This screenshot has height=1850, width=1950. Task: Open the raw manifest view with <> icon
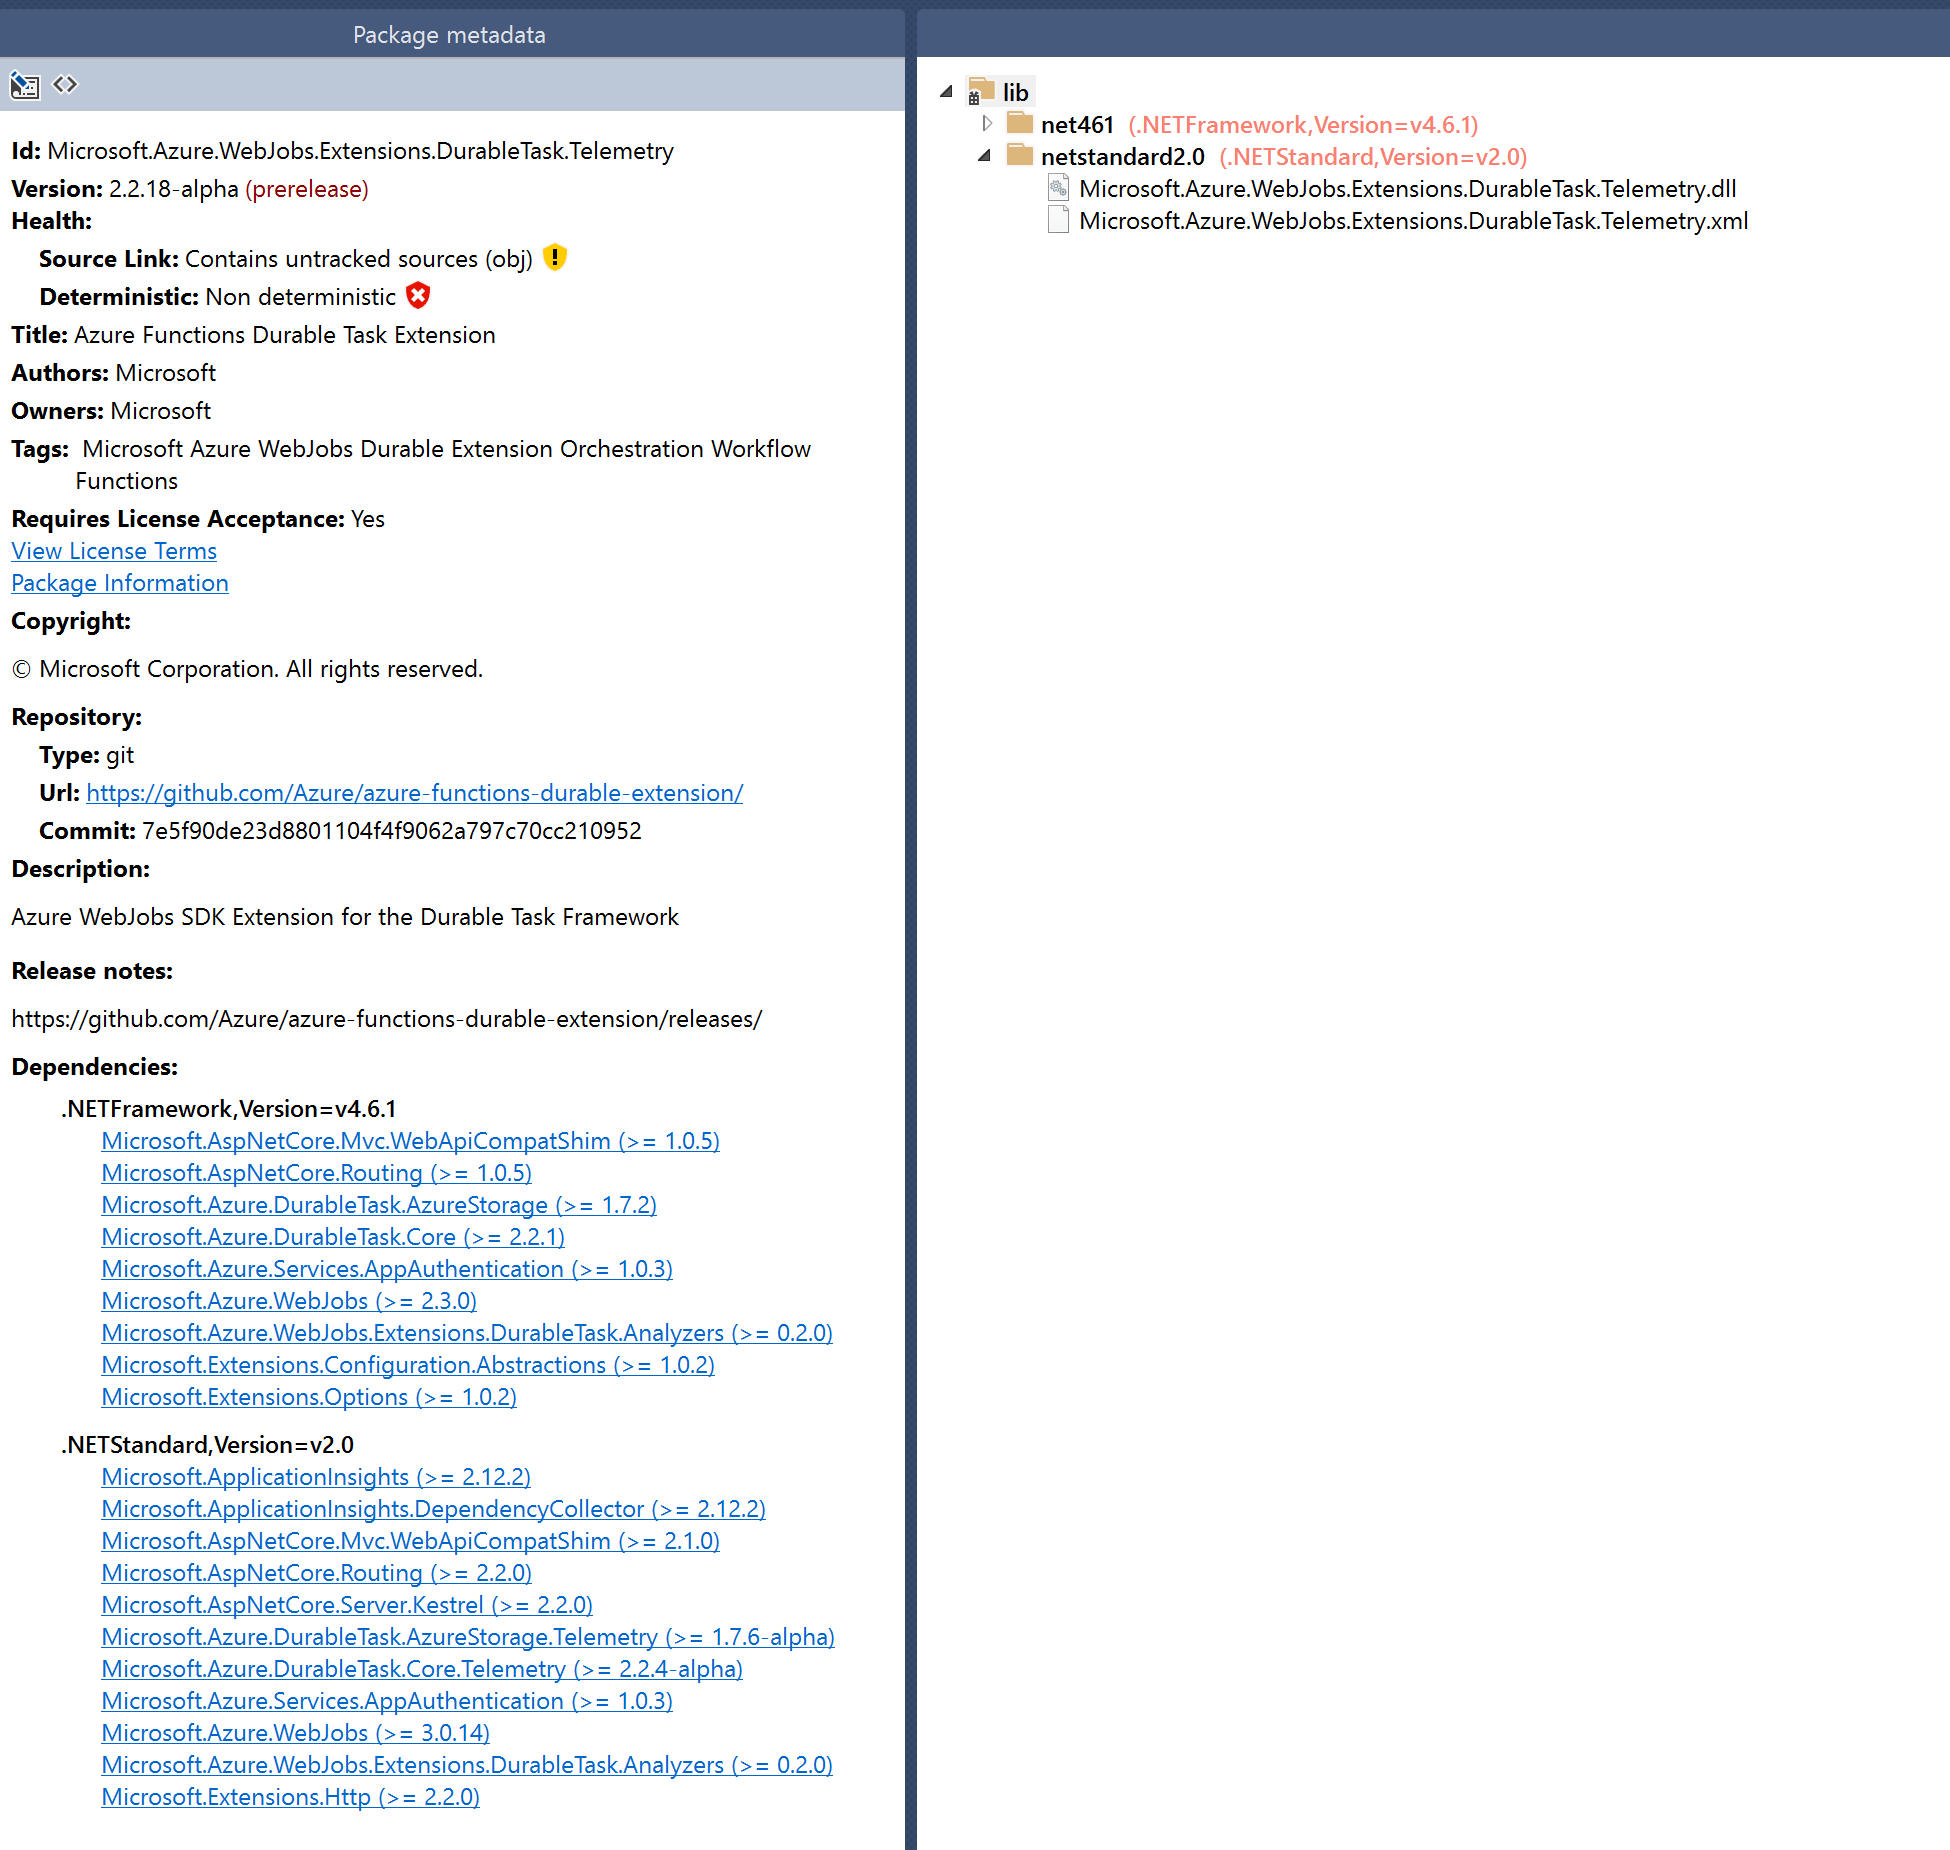pos(64,85)
